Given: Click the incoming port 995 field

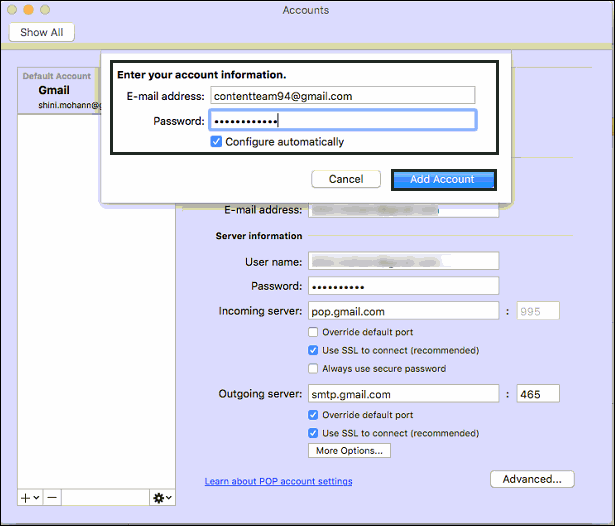Looking at the screenshot, I should coord(538,311).
